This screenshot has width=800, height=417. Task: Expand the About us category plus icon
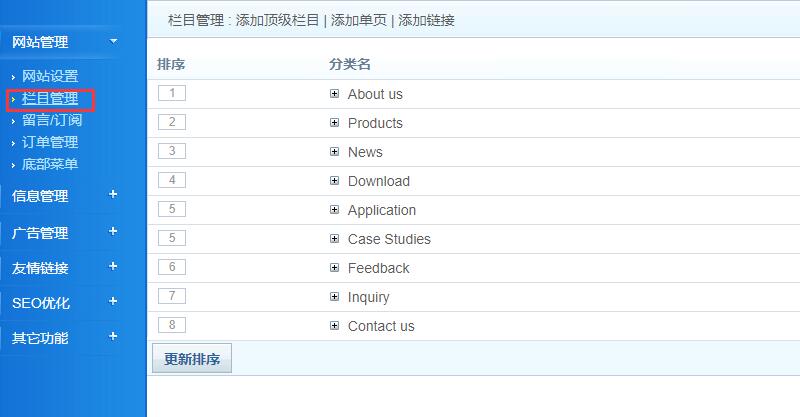(334, 94)
